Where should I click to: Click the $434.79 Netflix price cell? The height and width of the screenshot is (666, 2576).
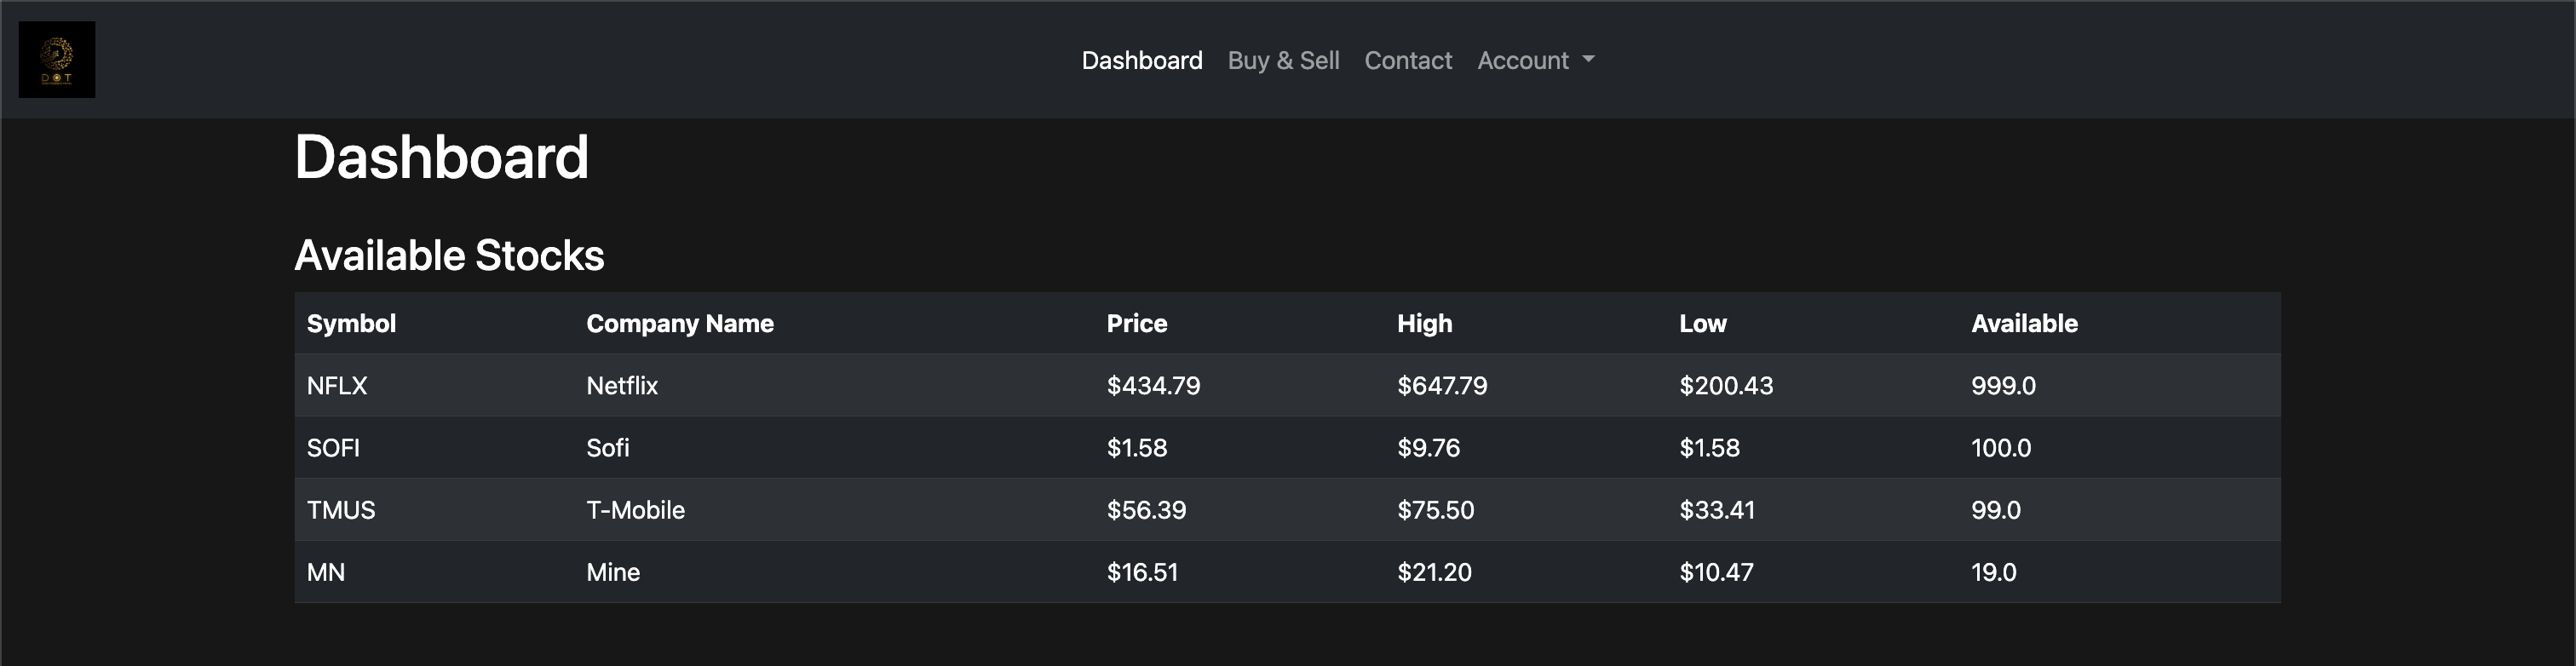[1153, 385]
